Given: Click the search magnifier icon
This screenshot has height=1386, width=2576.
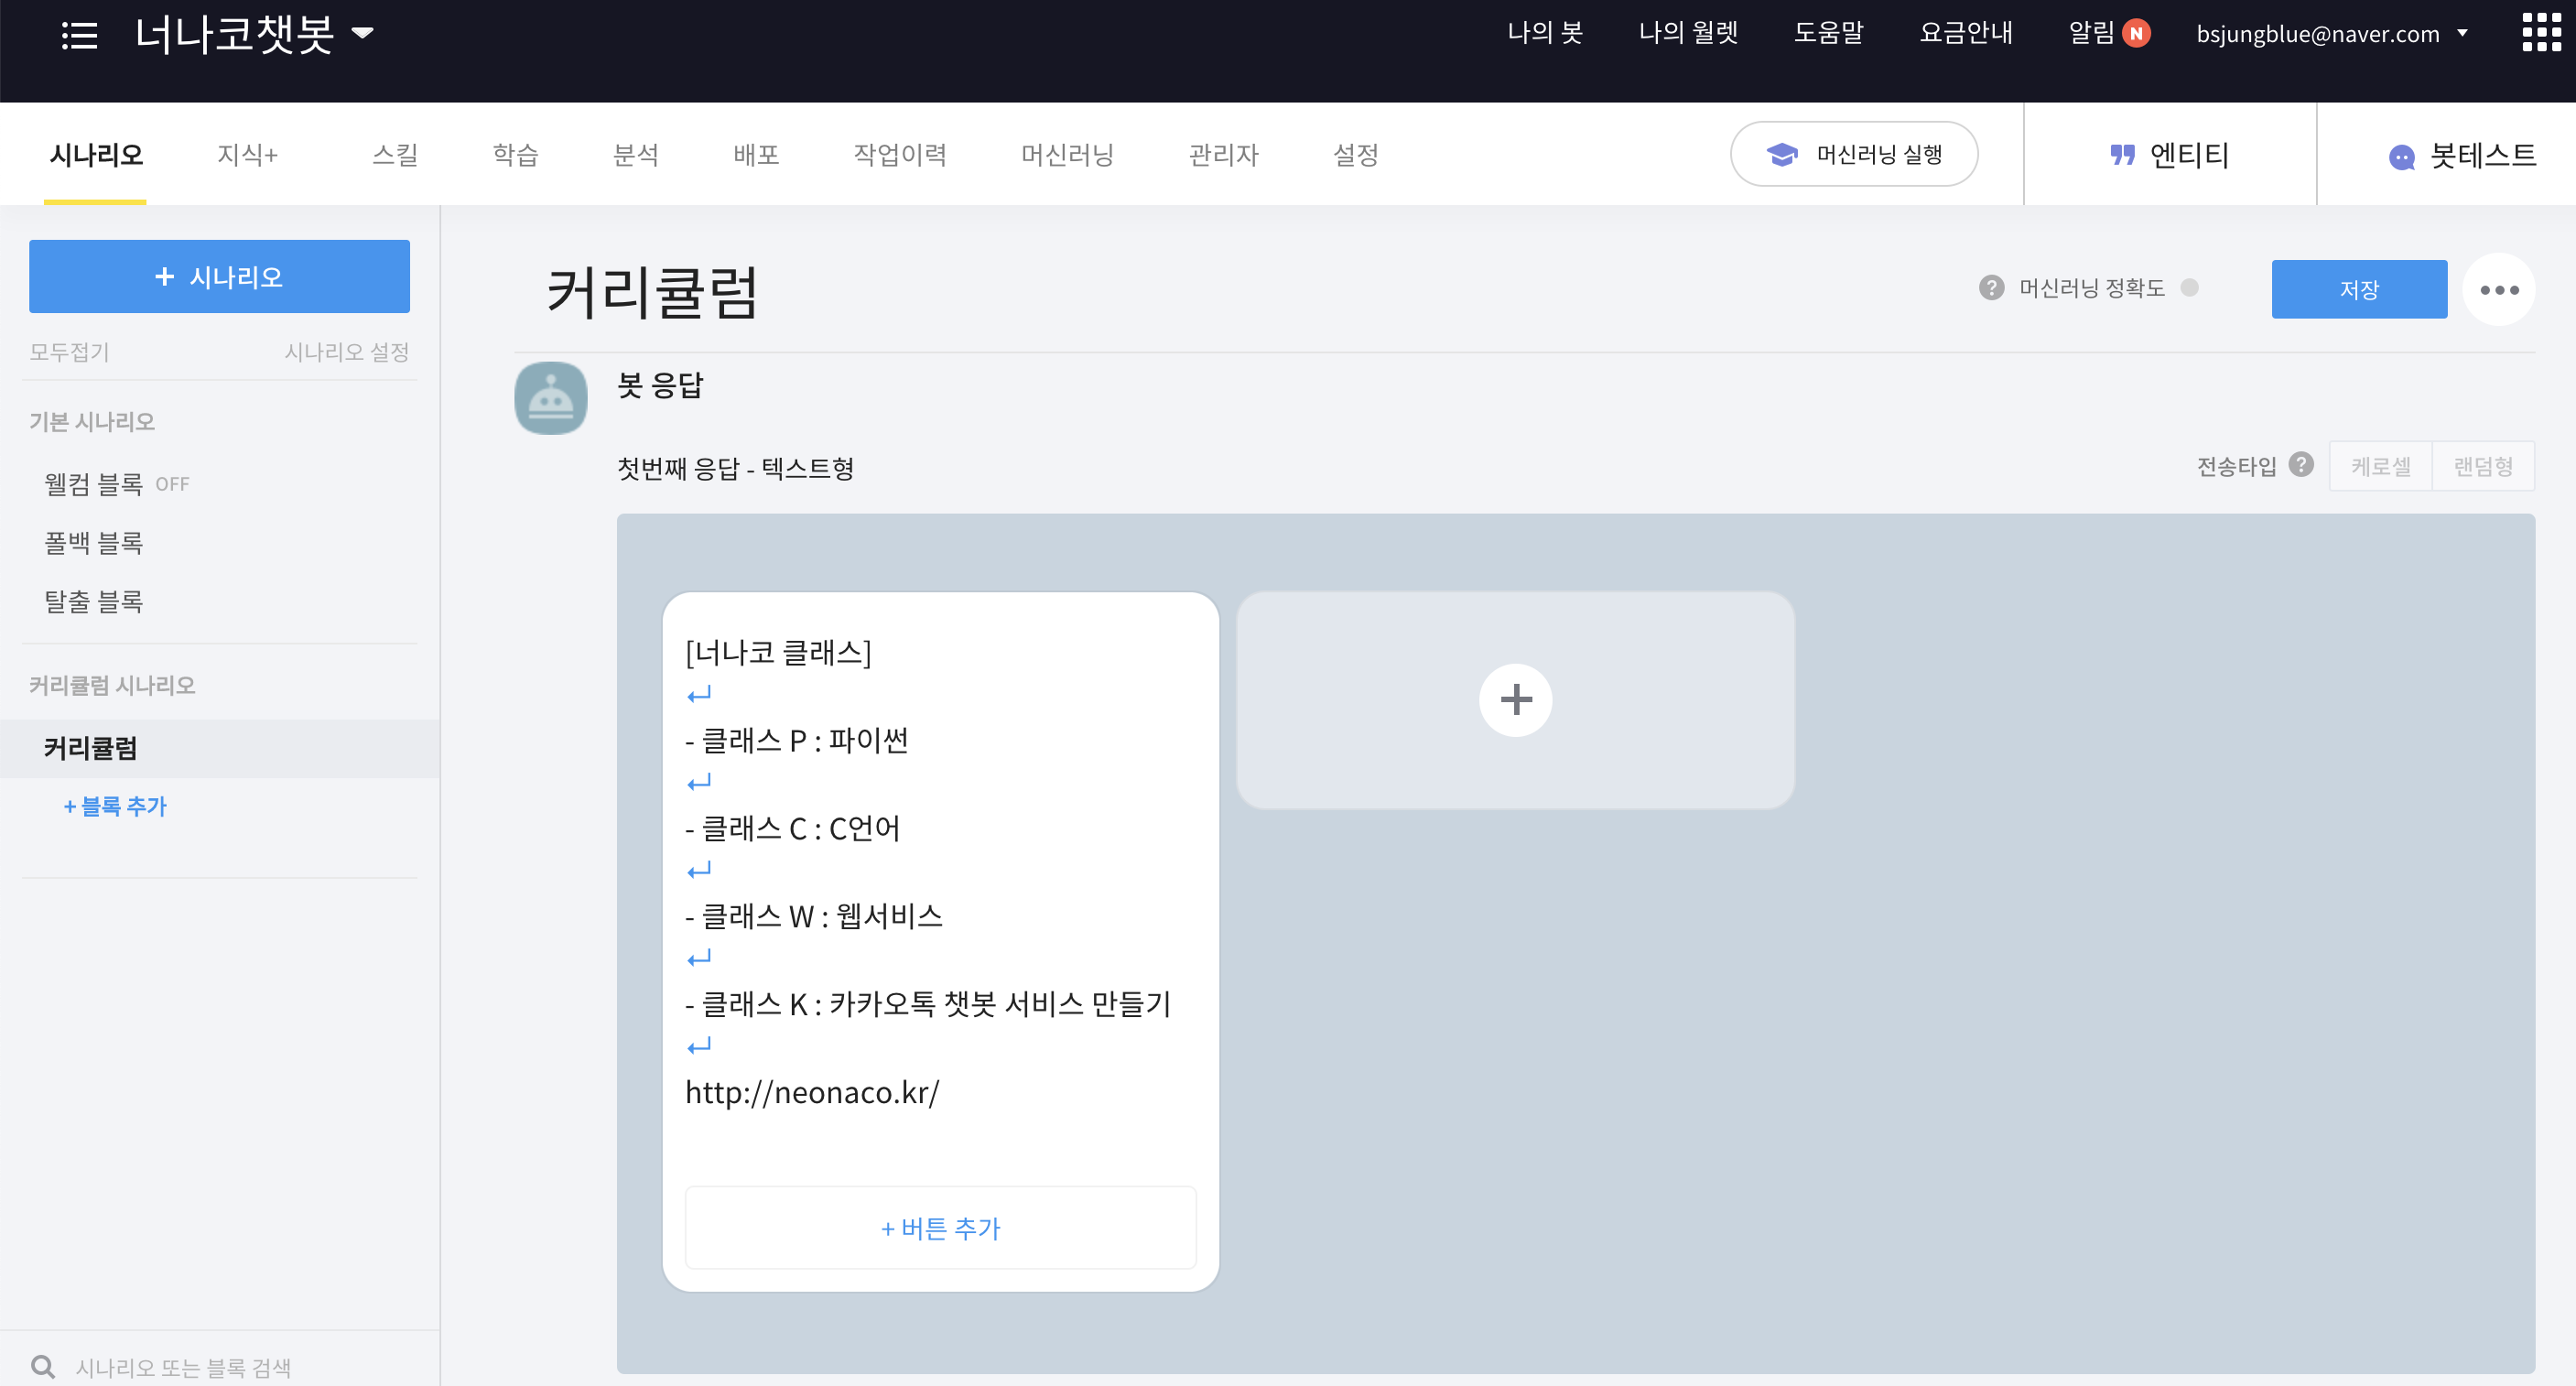Looking at the screenshot, I should click(42, 1366).
